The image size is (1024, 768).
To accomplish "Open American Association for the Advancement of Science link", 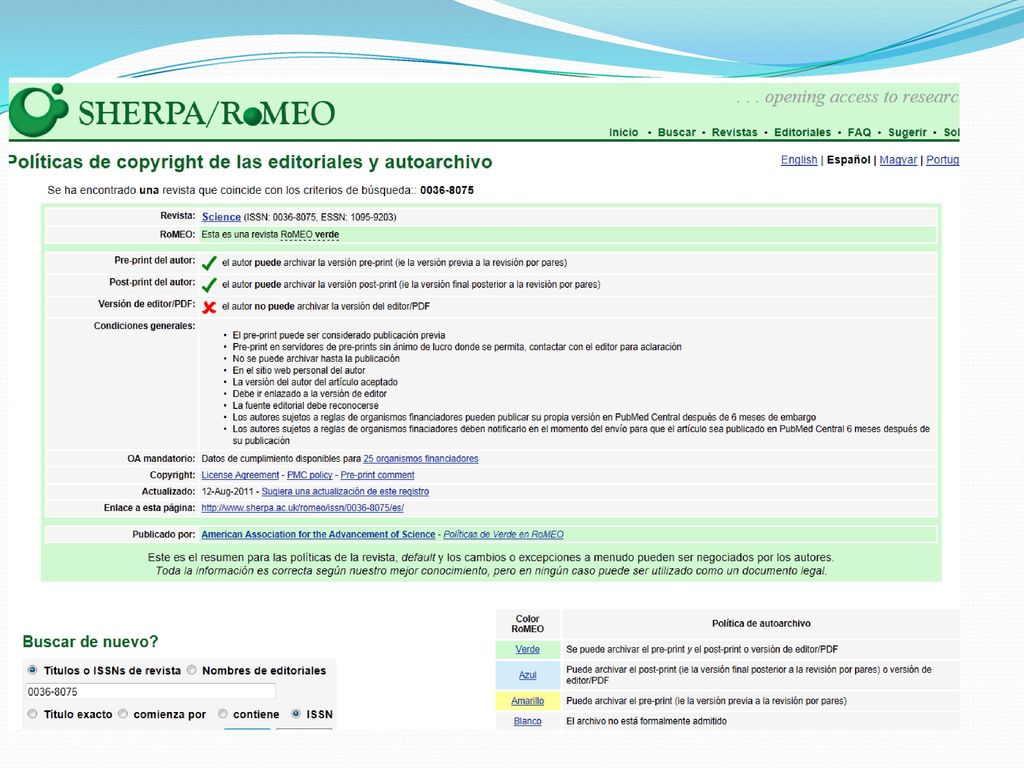I will pos(318,535).
